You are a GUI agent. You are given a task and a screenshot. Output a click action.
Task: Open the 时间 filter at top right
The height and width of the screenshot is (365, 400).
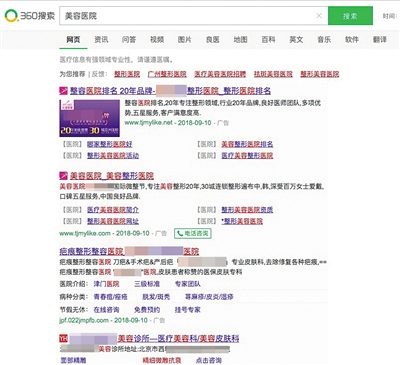tap(390, 16)
